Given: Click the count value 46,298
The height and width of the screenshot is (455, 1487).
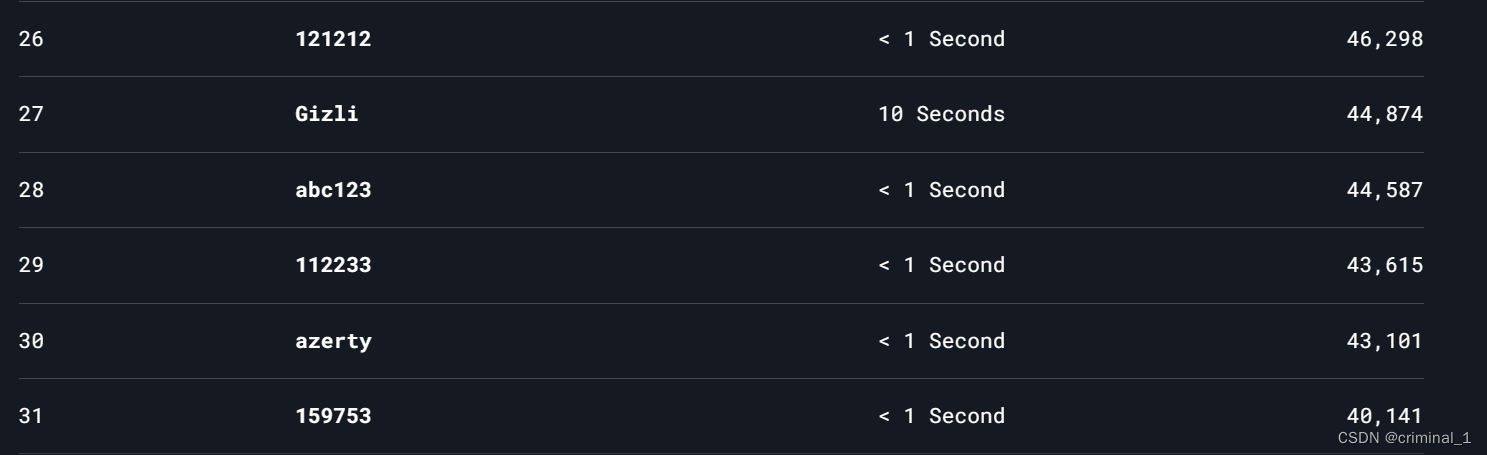Looking at the screenshot, I should coord(1384,39).
